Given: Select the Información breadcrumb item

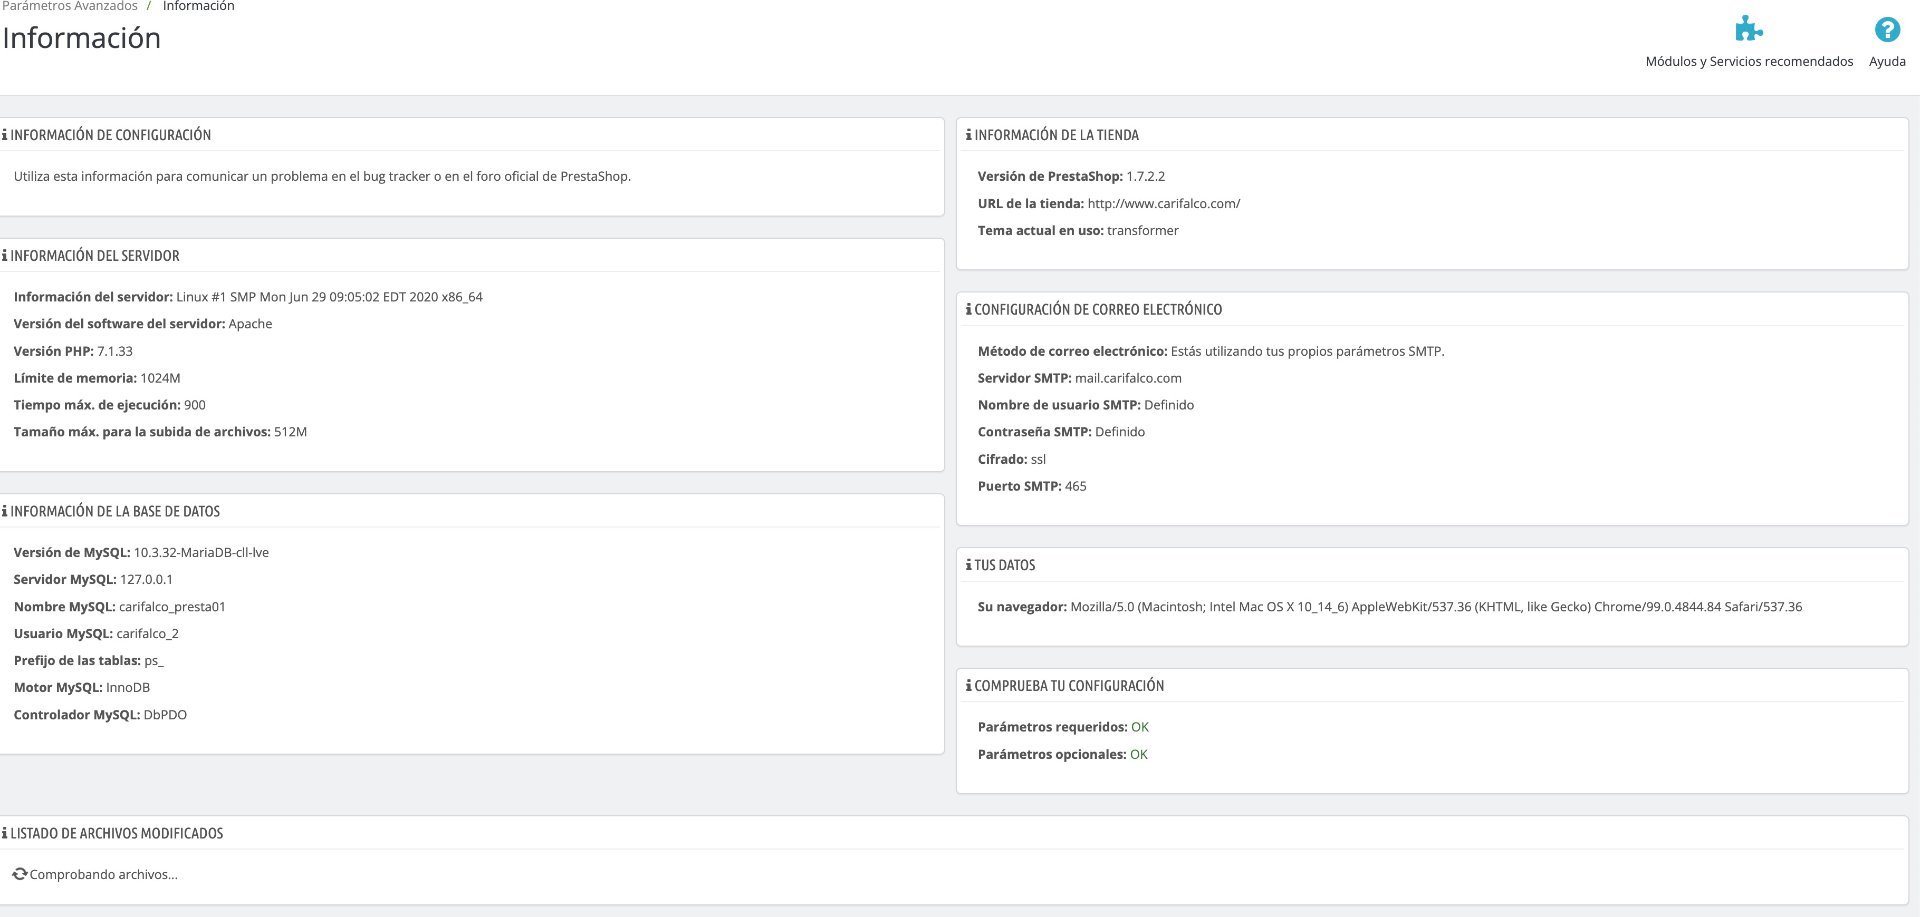Looking at the screenshot, I should [x=198, y=6].
